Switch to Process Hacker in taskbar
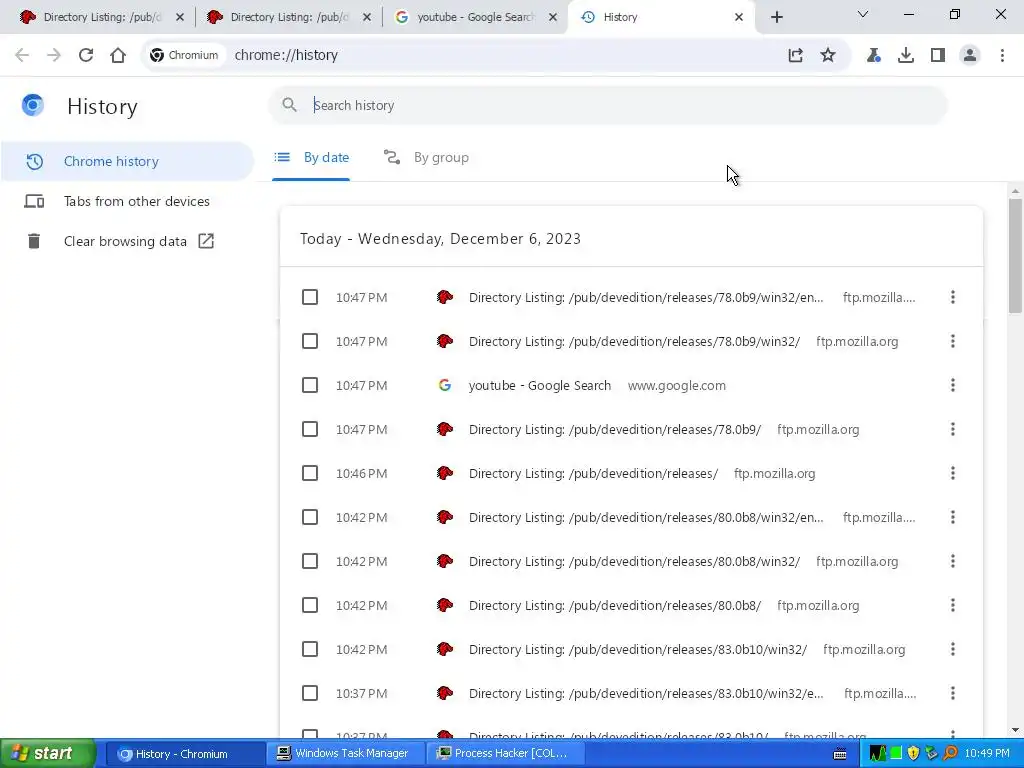Viewport: 1024px width, 768px height. point(504,754)
